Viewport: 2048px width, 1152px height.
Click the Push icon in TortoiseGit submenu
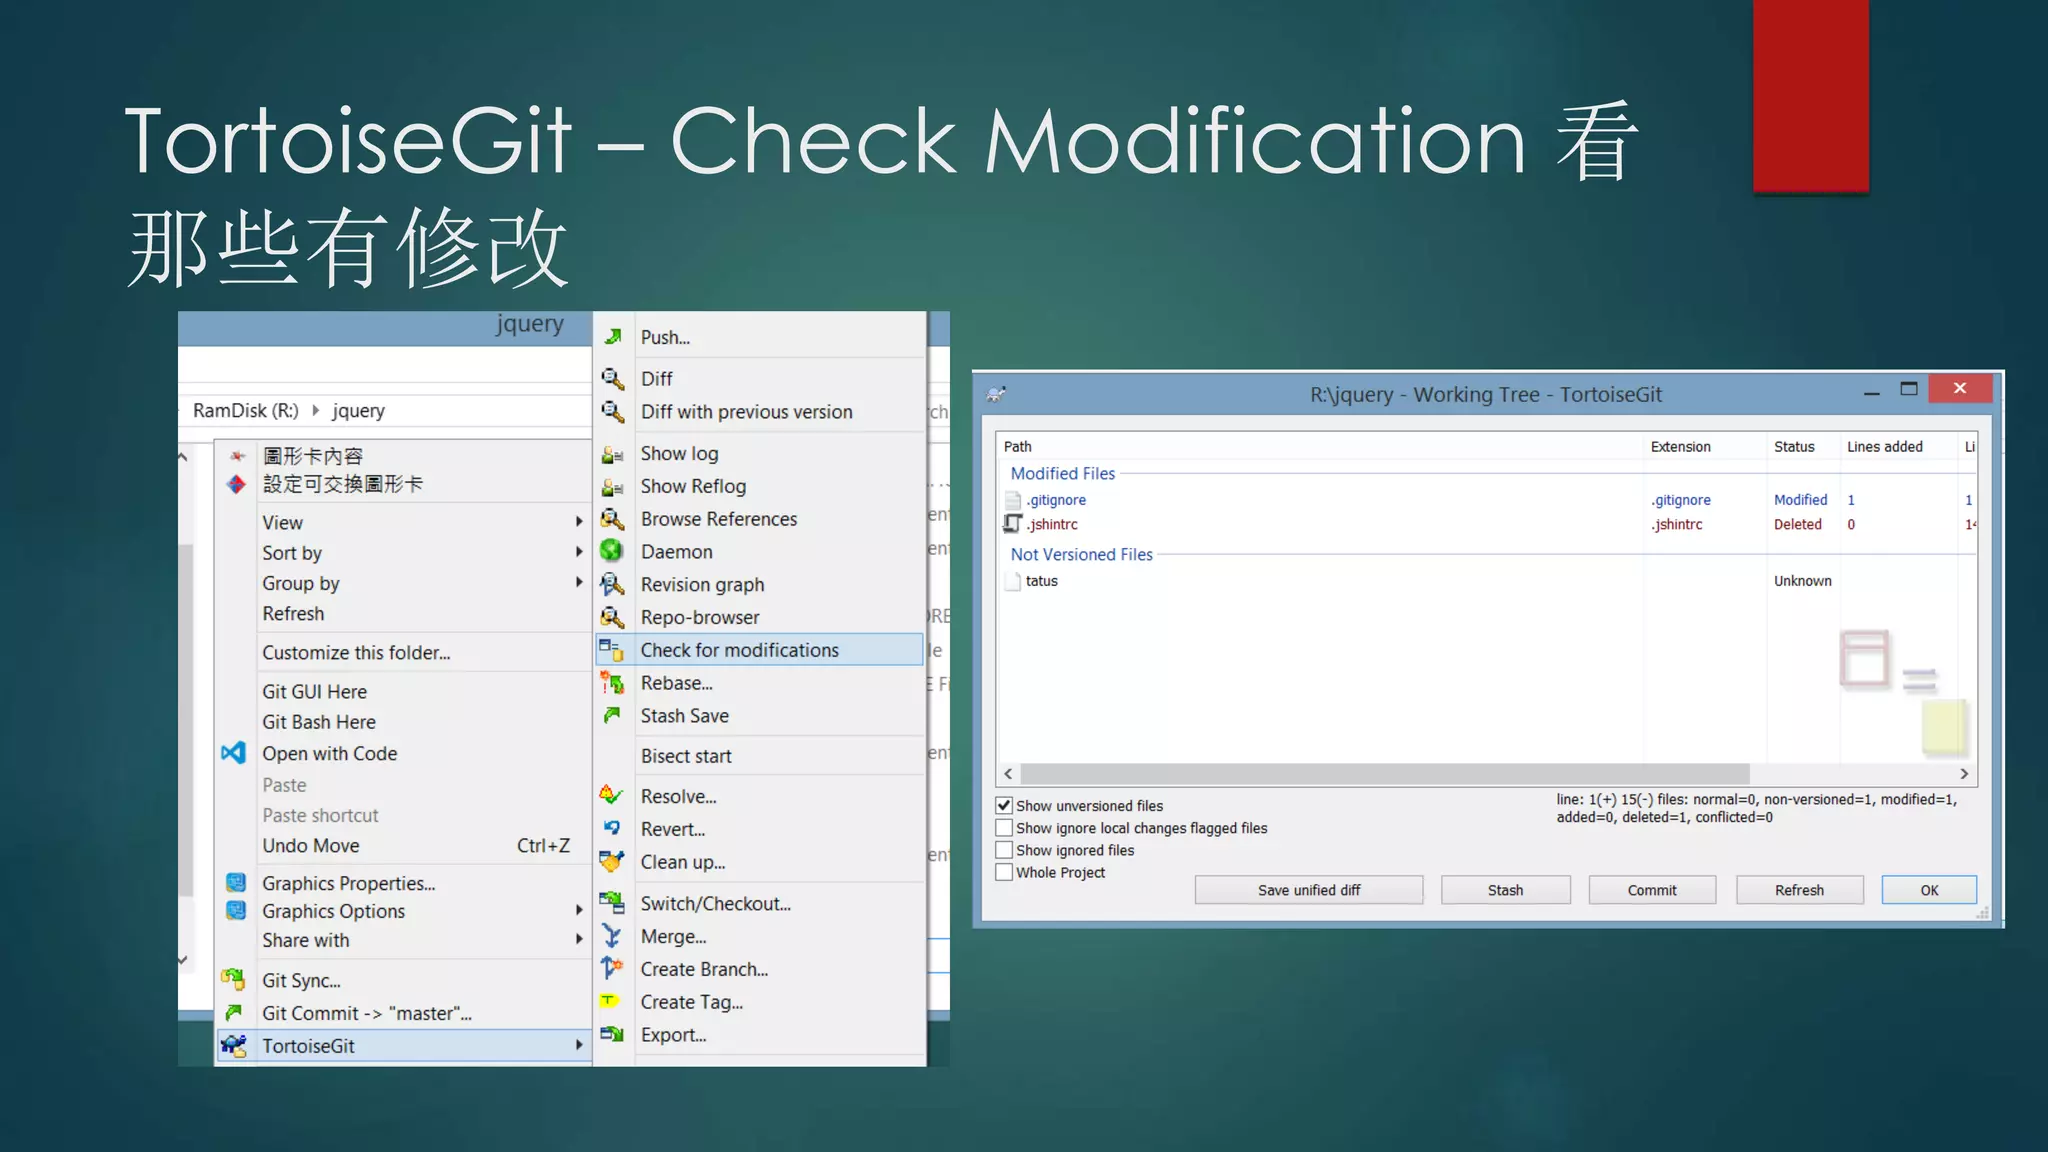(613, 337)
